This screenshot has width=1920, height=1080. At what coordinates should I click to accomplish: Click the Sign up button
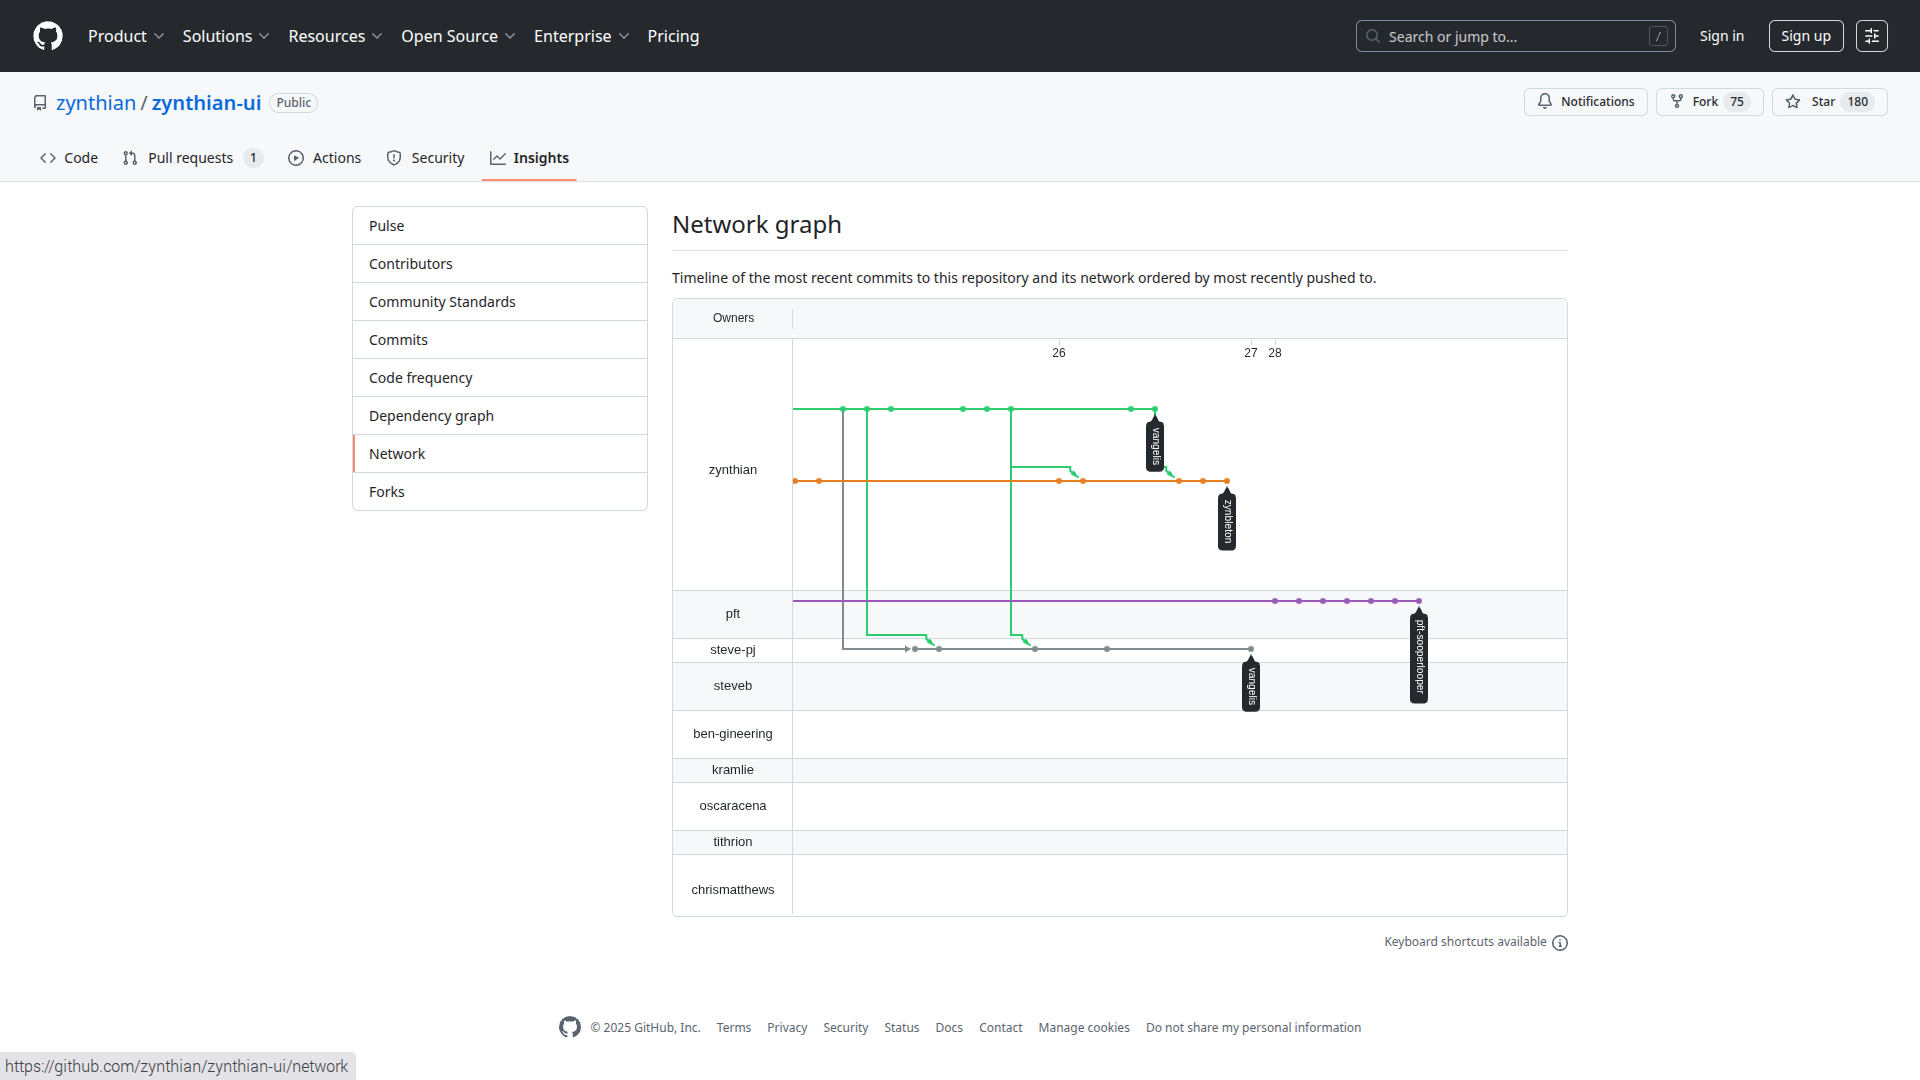click(x=1805, y=36)
